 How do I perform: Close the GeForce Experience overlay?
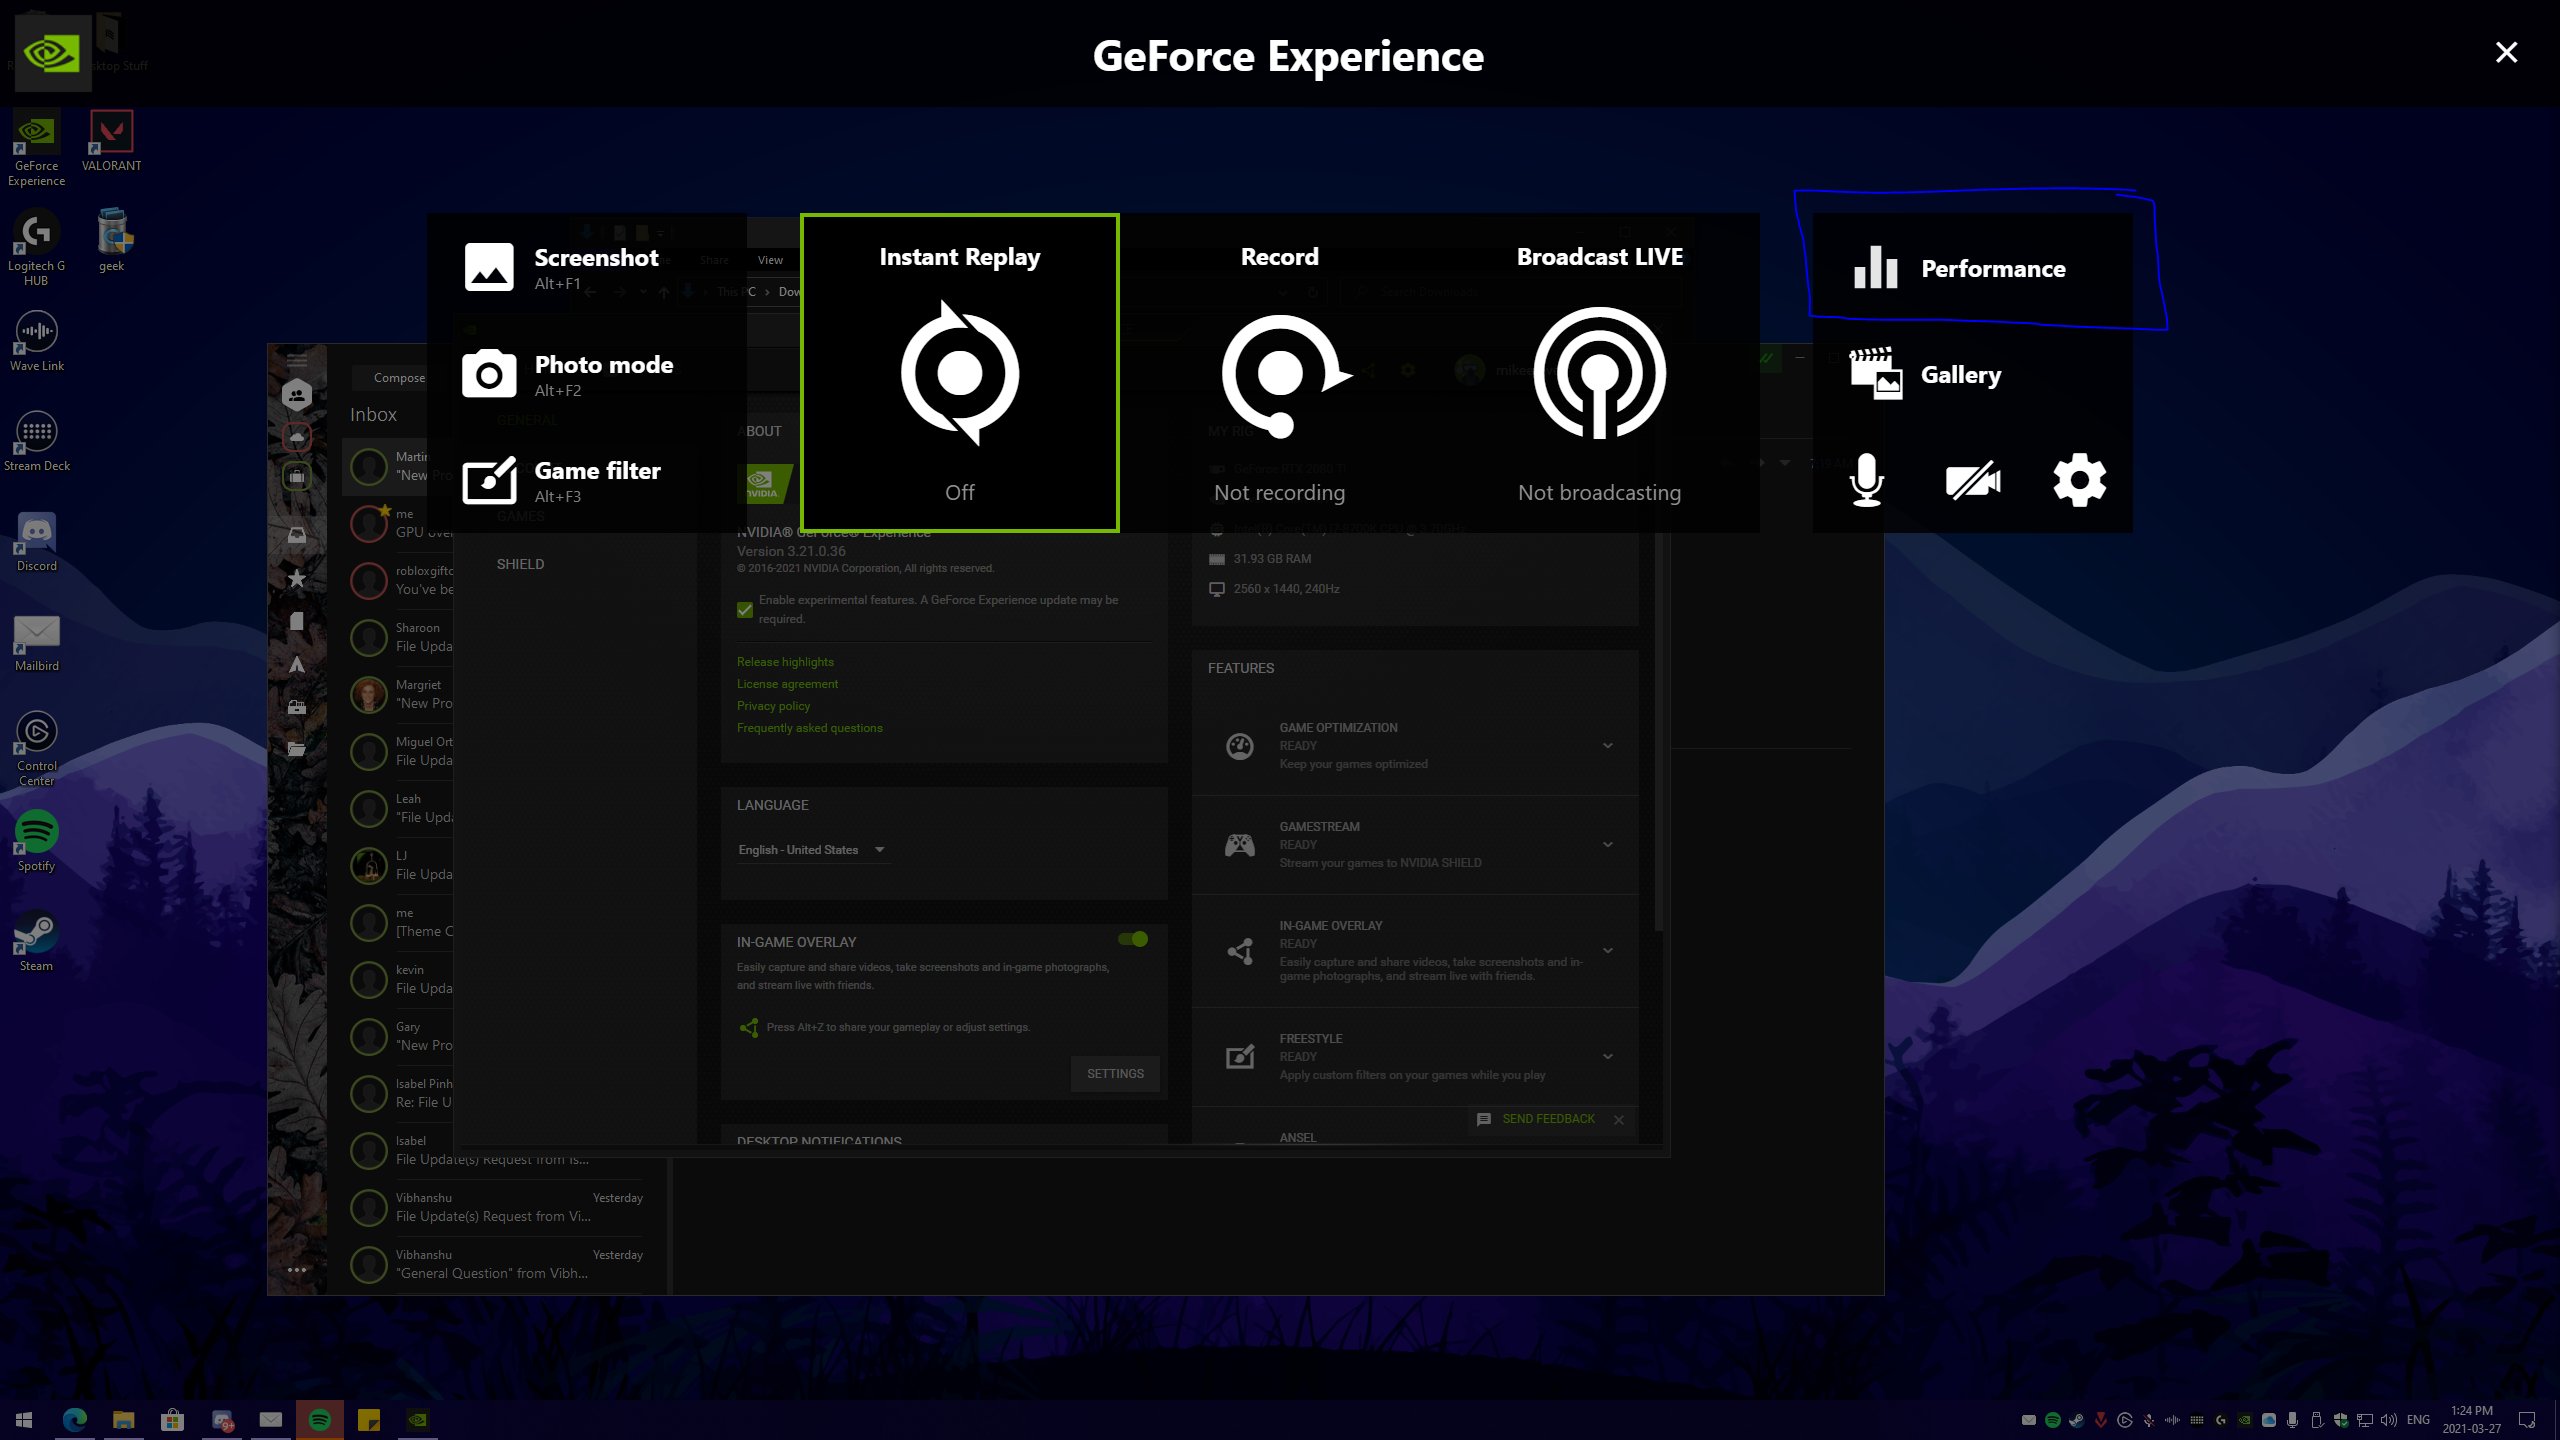[x=2506, y=52]
